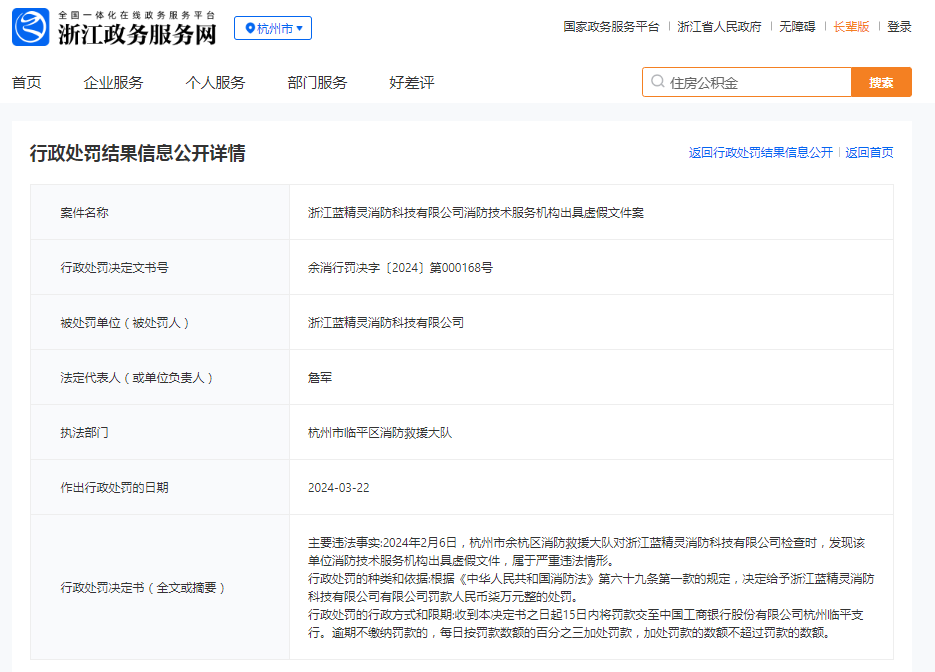Focus the 住房公积金 search input field

755,83
